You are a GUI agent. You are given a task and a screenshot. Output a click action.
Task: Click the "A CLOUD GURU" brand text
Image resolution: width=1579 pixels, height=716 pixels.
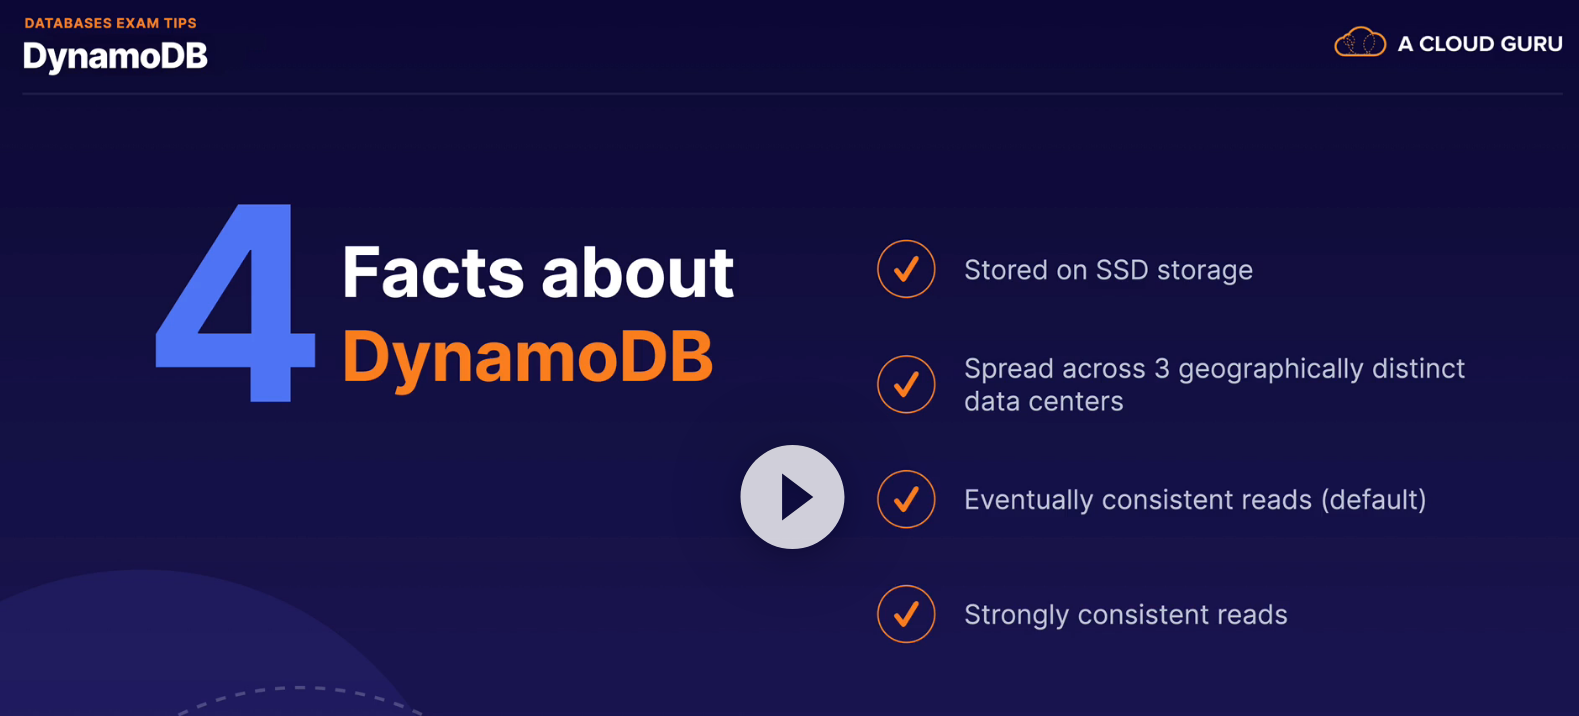[1479, 44]
